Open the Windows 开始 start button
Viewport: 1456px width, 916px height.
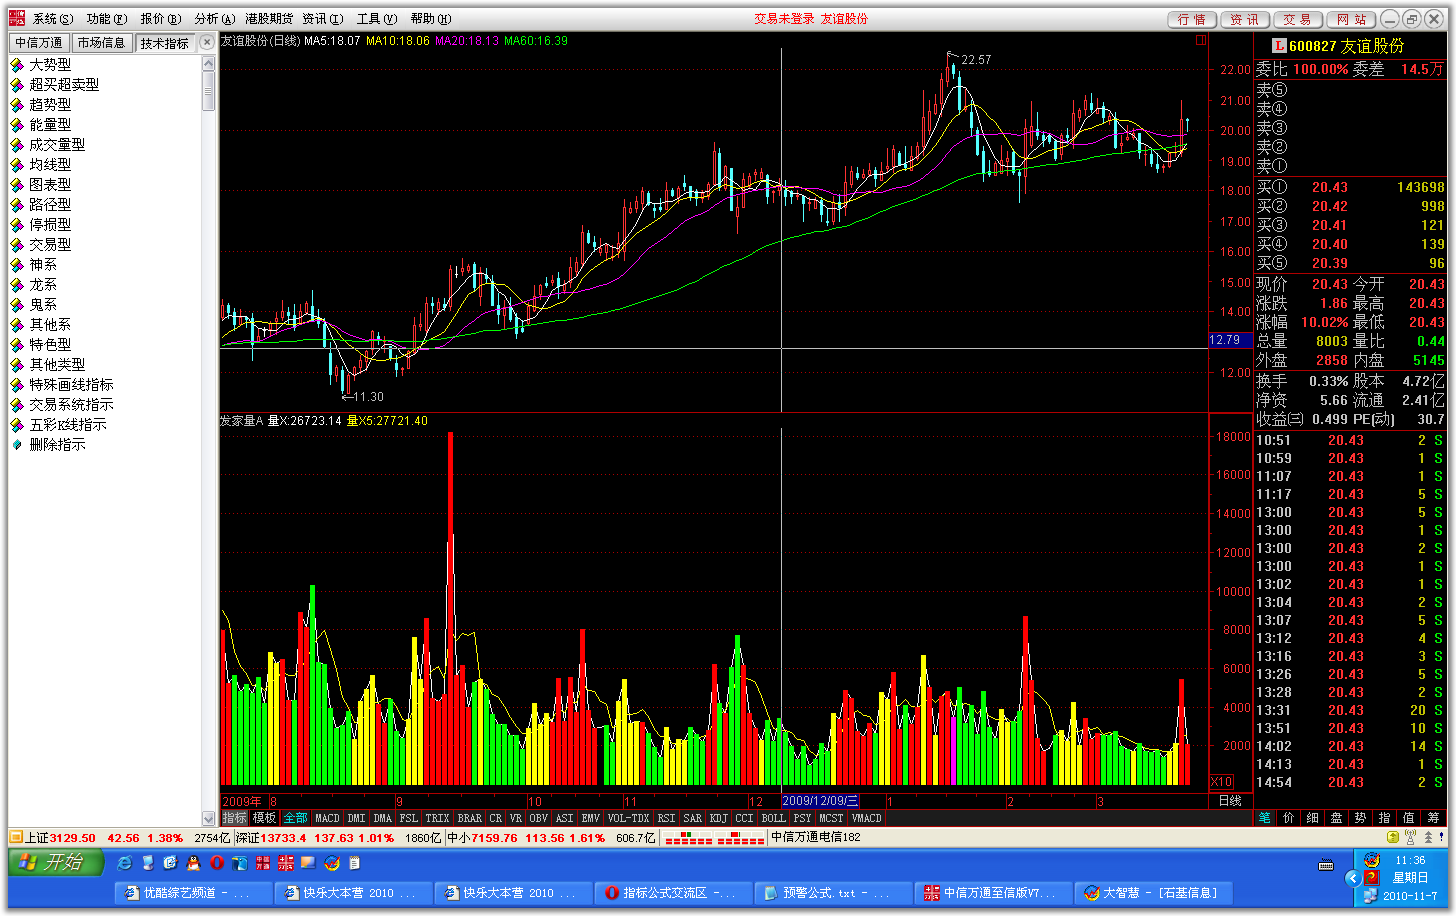(57, 862)
